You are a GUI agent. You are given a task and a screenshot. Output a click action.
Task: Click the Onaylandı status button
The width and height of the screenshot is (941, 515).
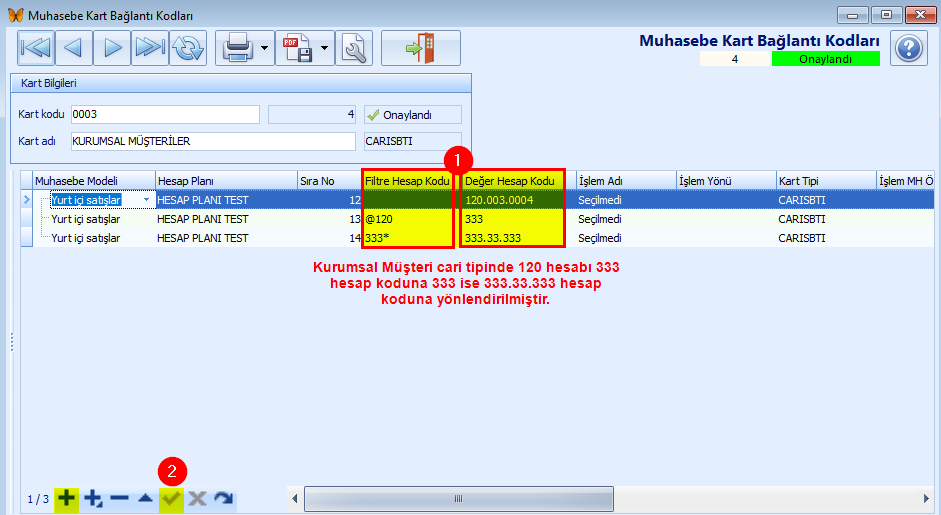pos(413,115)
